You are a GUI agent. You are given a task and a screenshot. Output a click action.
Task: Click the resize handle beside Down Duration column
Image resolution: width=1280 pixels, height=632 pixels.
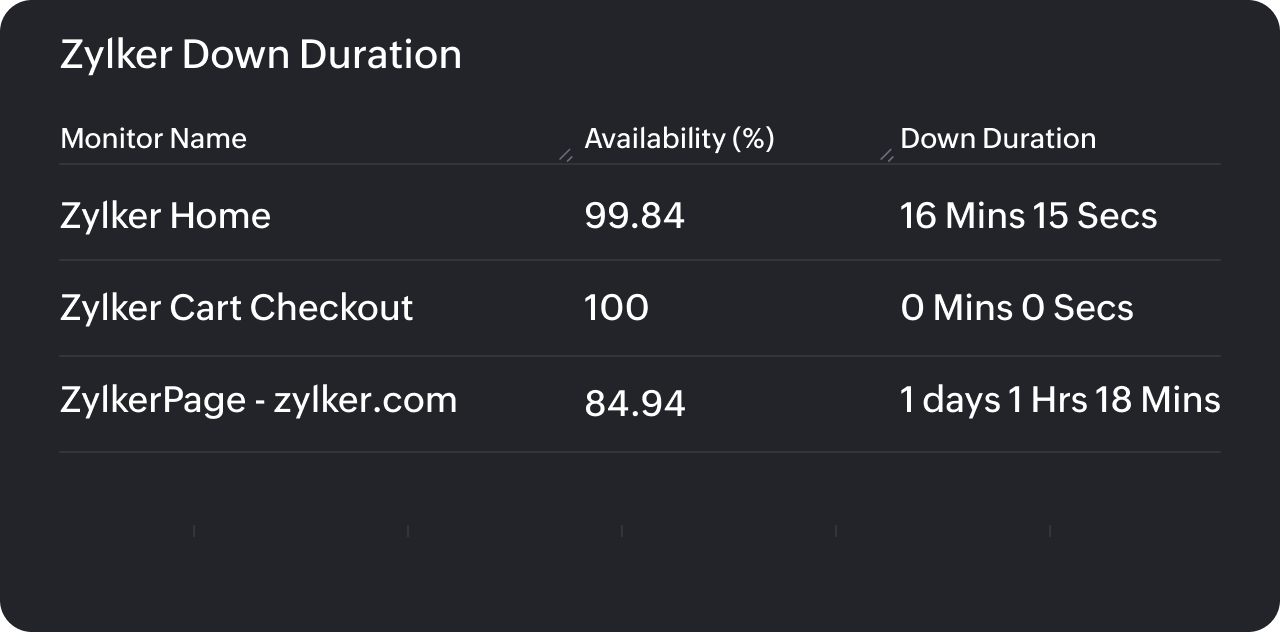(x=885, y=155)
